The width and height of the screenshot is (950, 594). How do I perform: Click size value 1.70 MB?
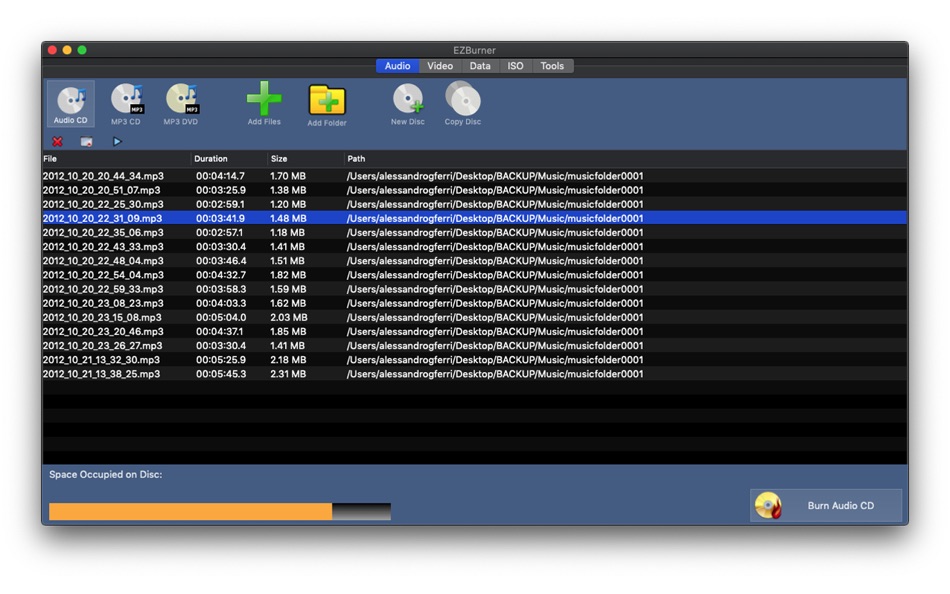coord(288,176)
